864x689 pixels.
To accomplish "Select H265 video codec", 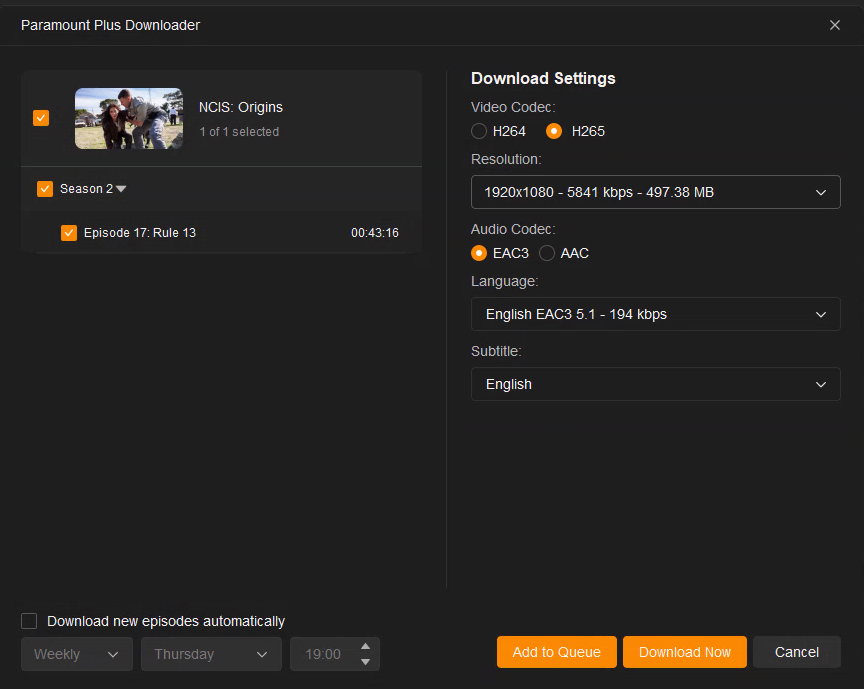I will (x=554, y=131).
